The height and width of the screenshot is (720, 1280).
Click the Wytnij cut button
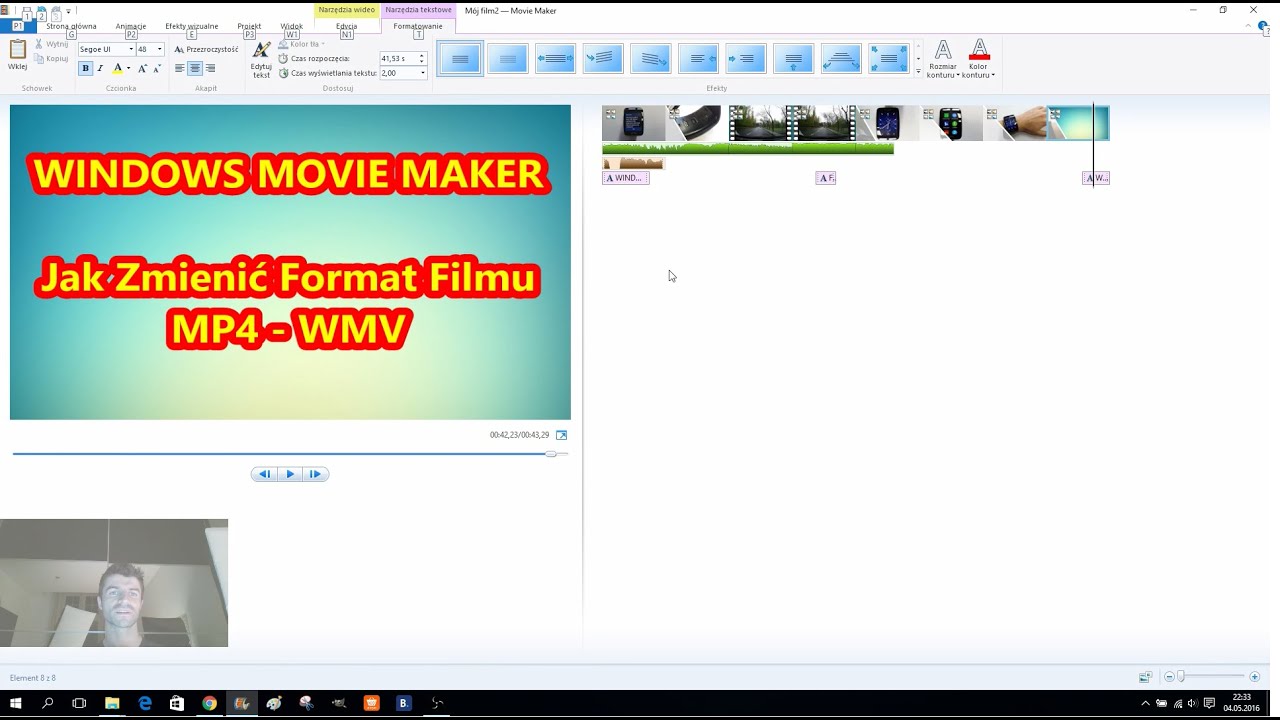click(x=52, y=44)
